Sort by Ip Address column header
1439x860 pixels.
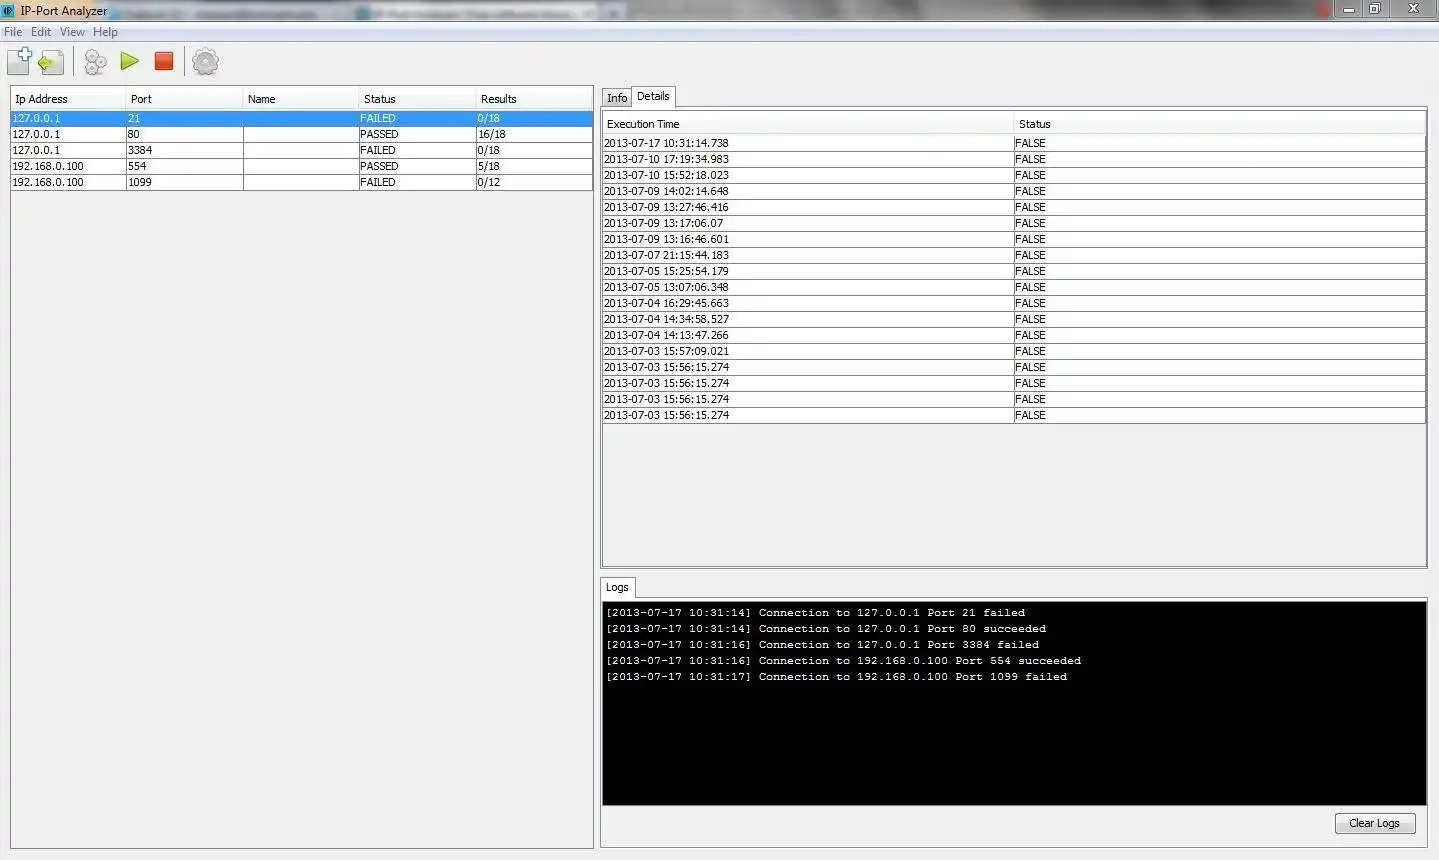click(68, 99)
